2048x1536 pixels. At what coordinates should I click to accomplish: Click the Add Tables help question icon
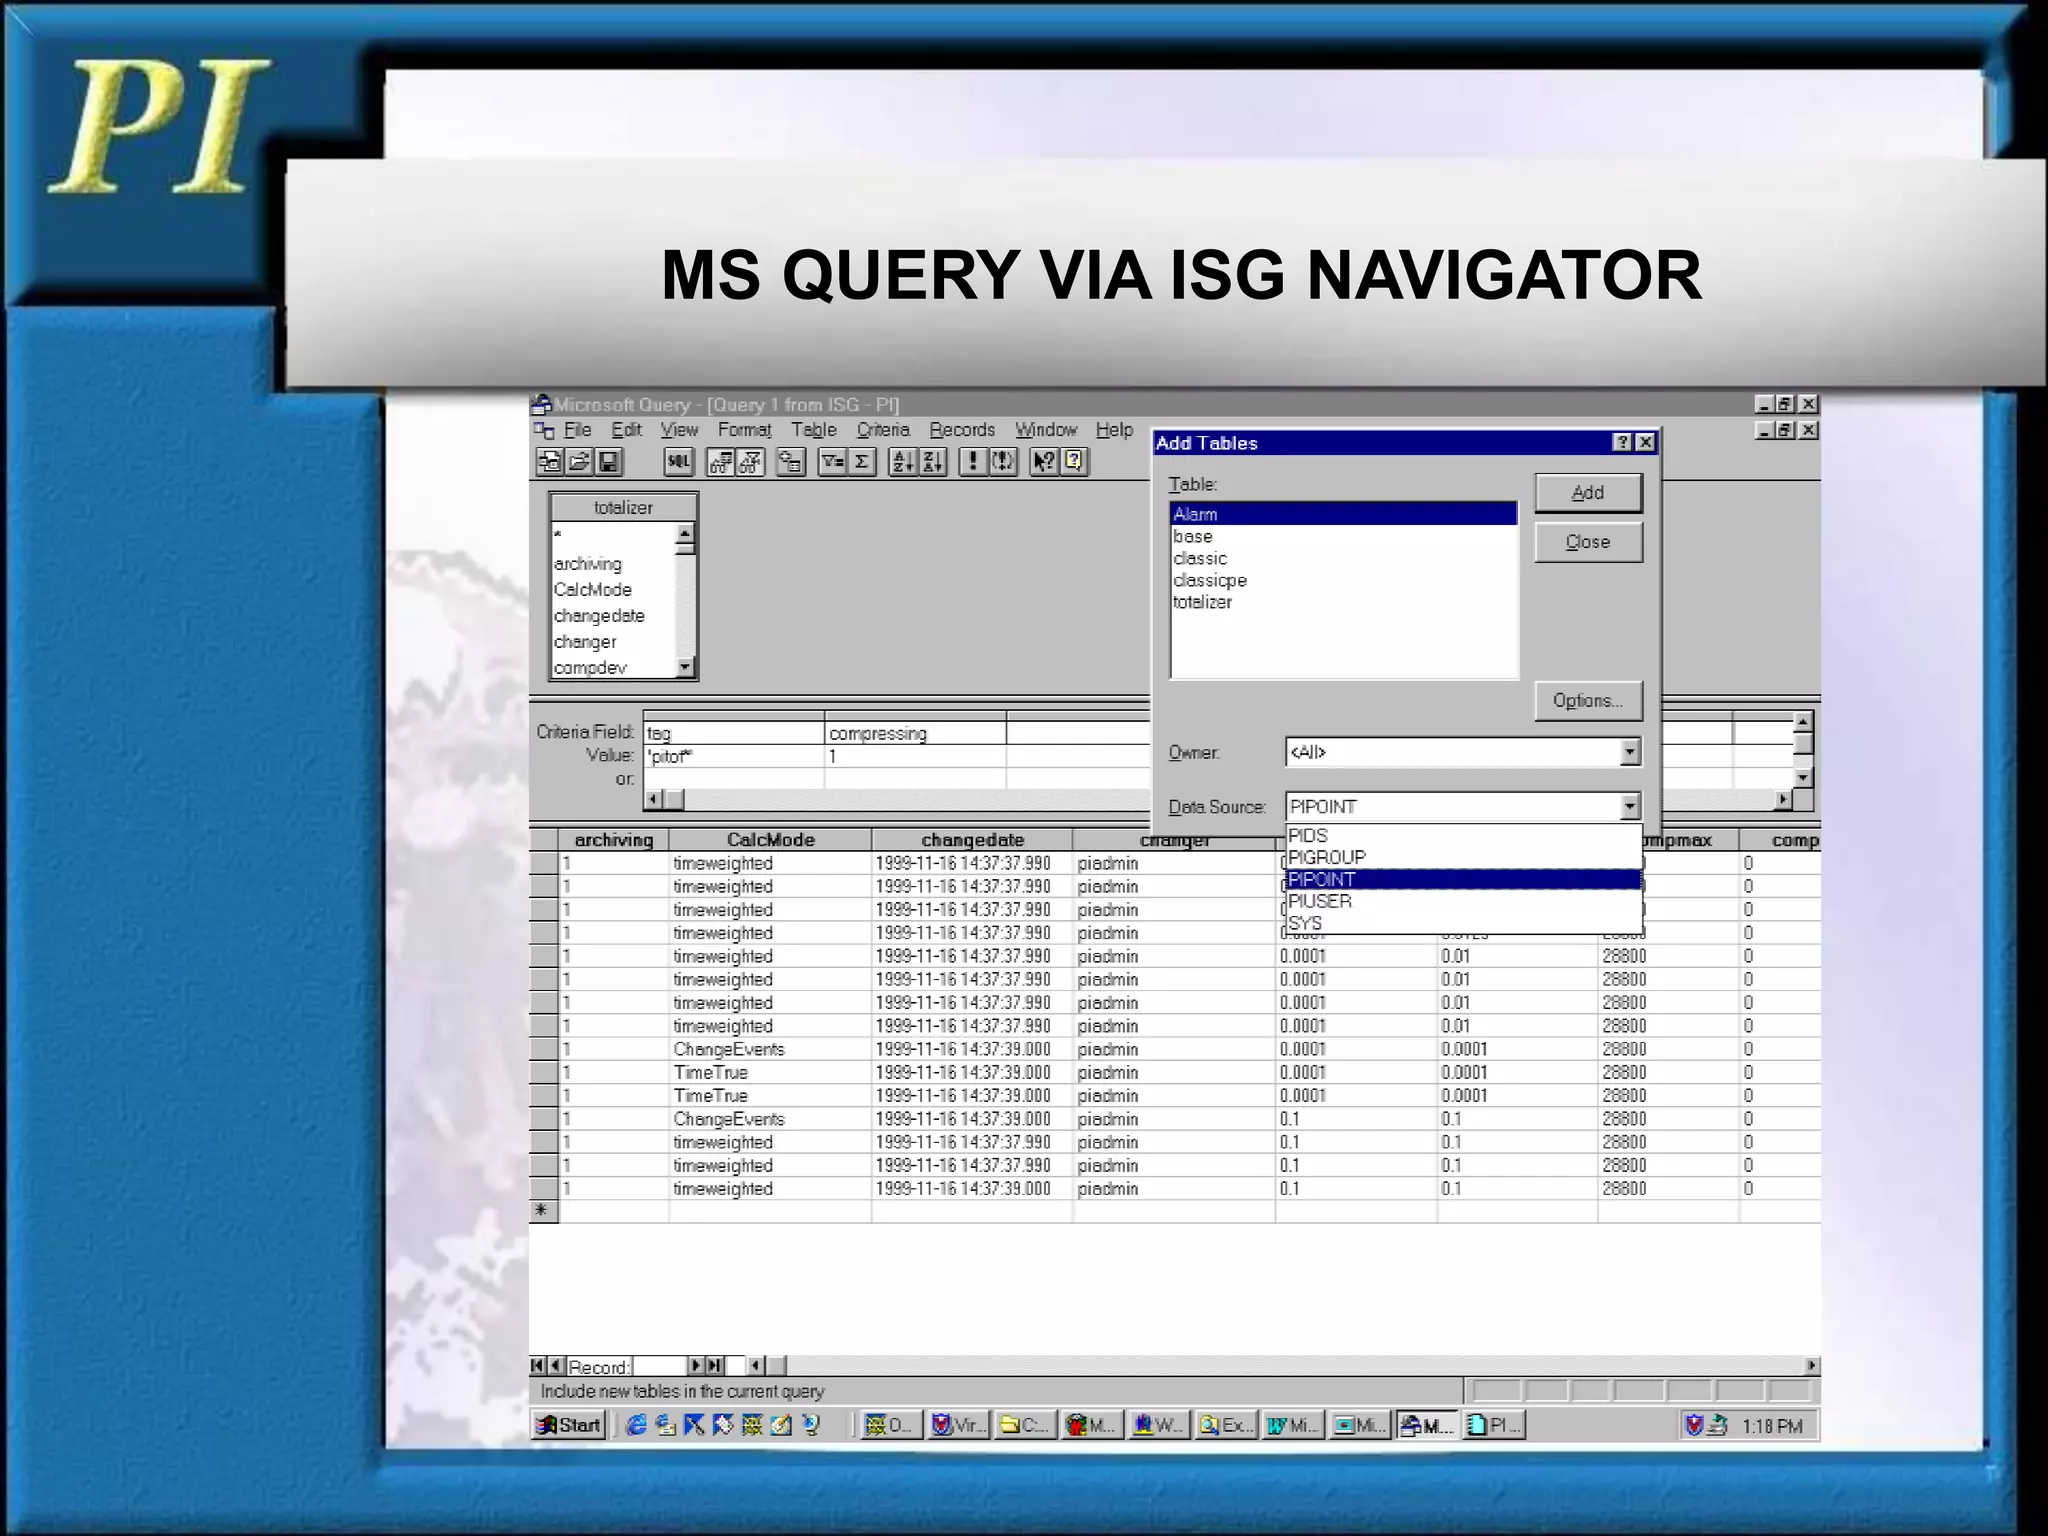pyautogui.click(x=1622, y=443)
